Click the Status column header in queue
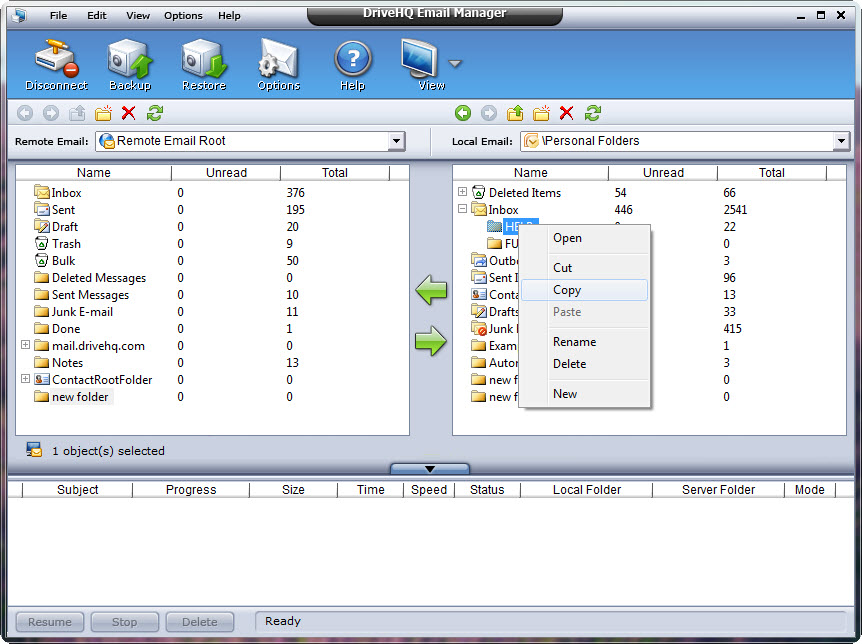 point(487,489)
